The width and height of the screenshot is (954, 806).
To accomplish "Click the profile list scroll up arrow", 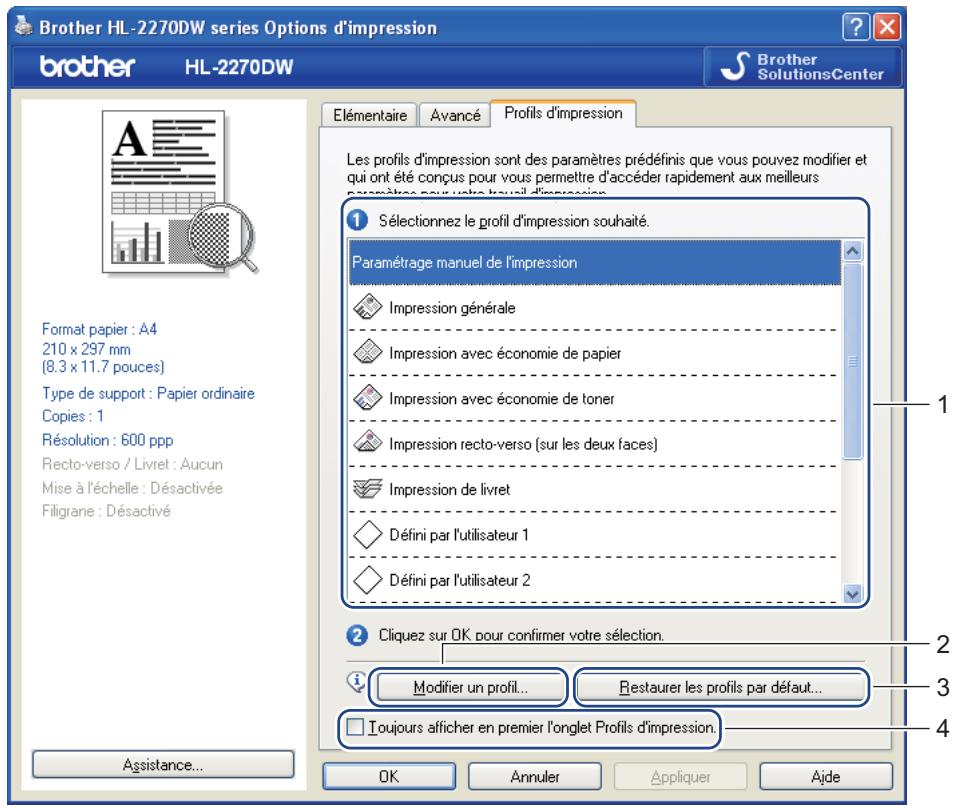I will tap(852, 251).
